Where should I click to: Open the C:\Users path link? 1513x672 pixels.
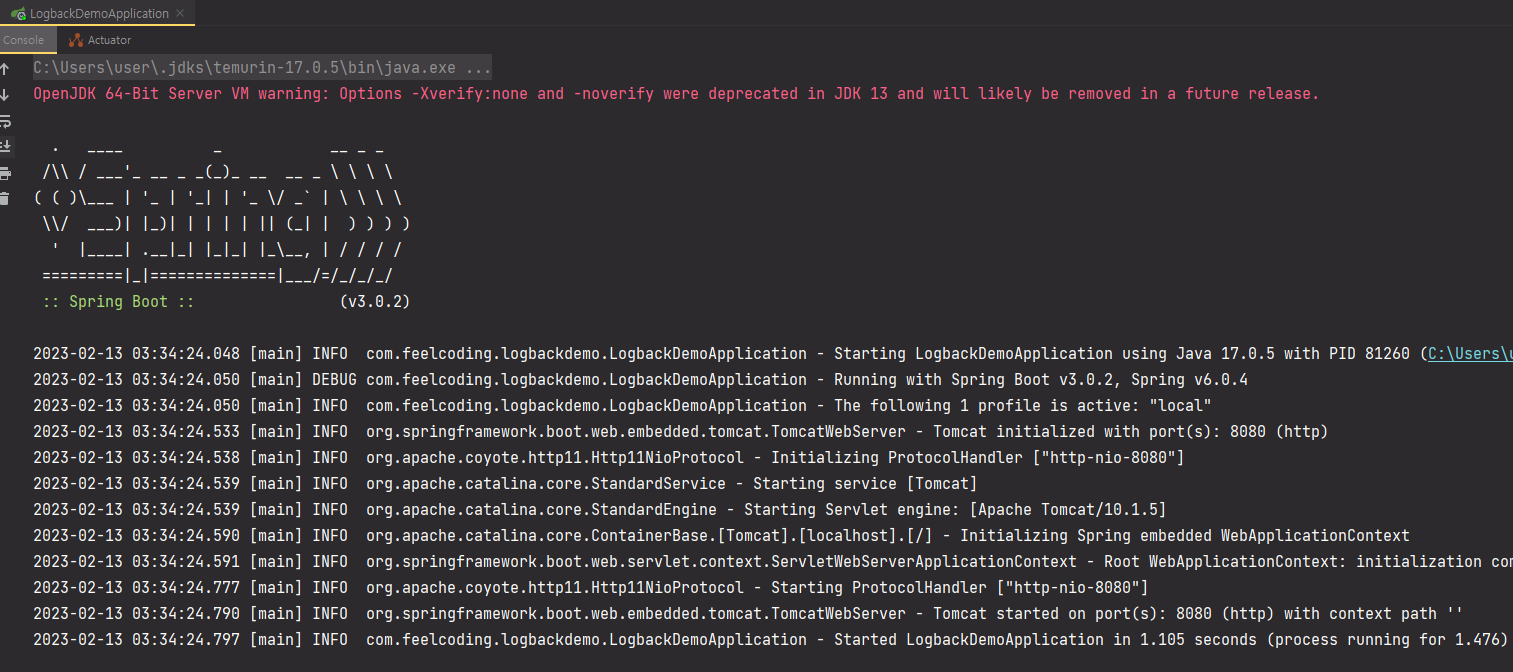(x=1470, y=354)
